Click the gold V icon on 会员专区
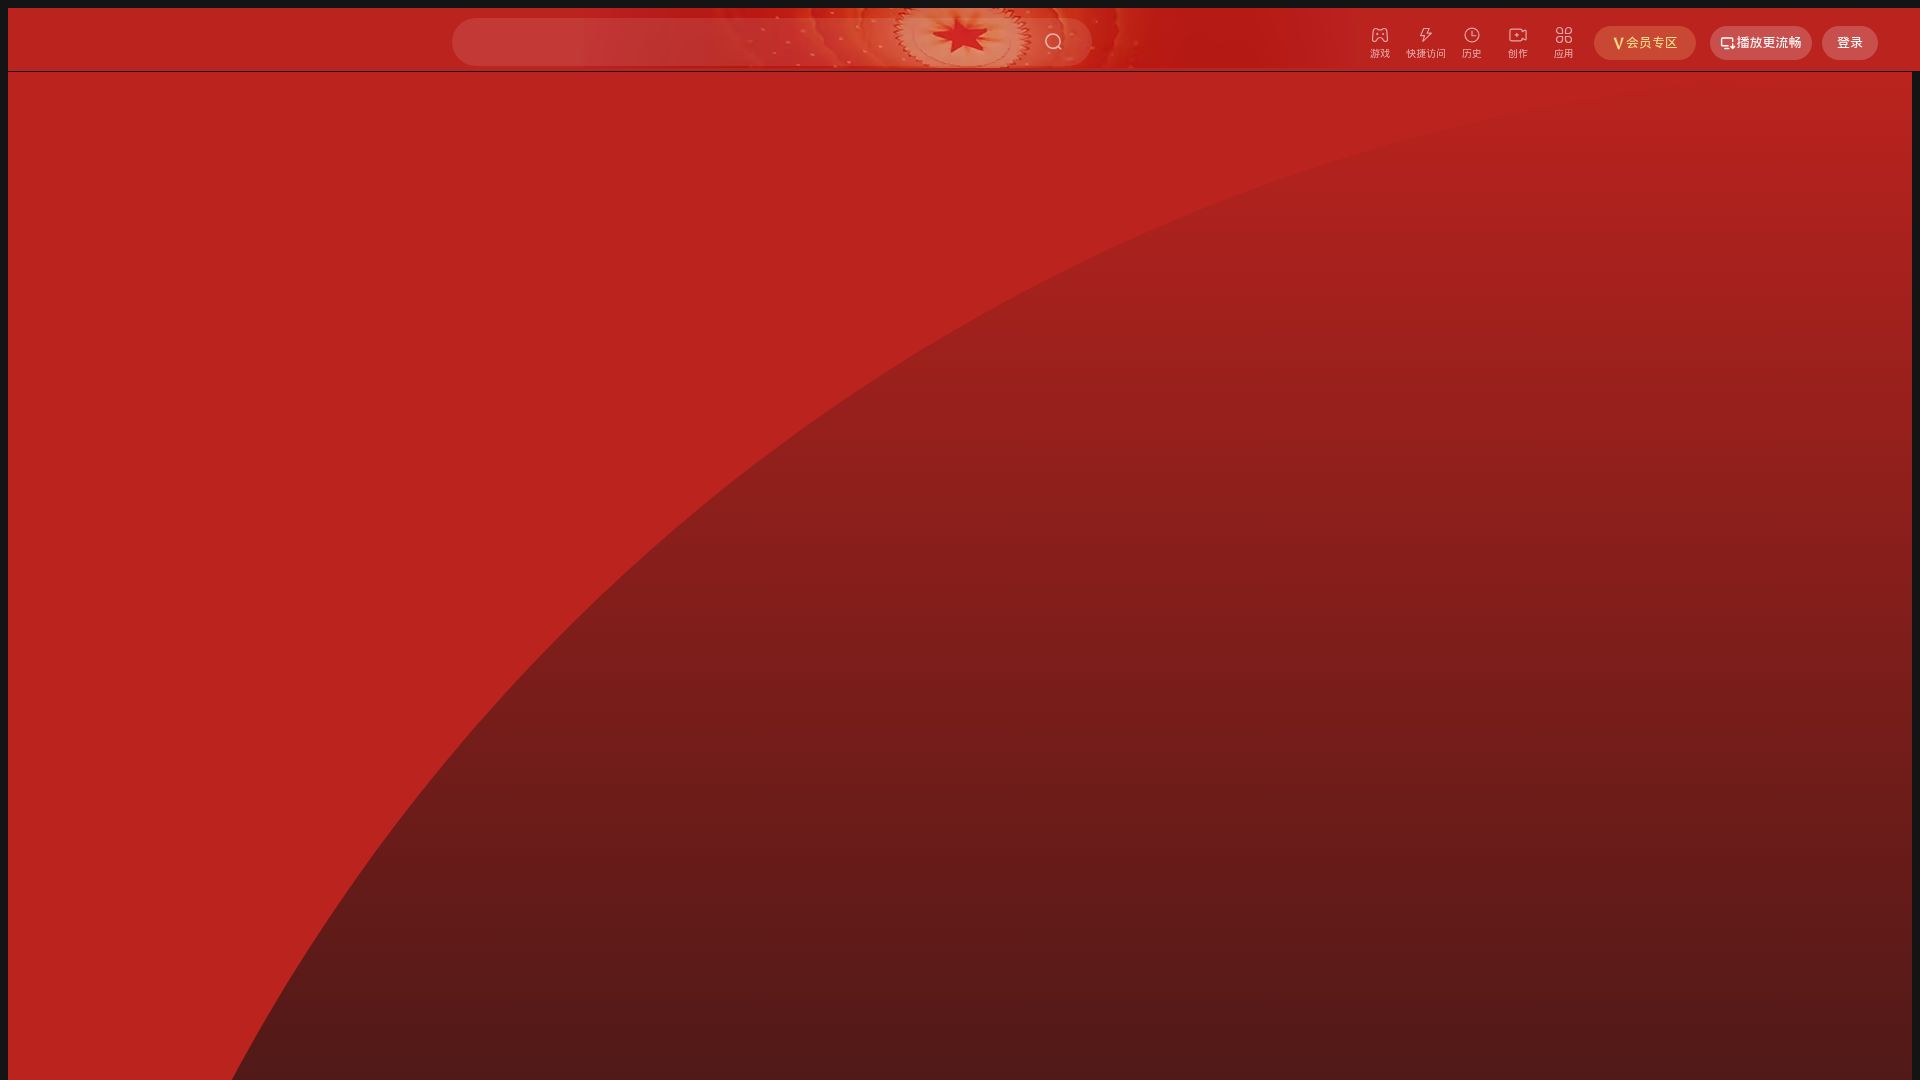Viewport: 1920px width, 1080px height. pos(1618,43)
